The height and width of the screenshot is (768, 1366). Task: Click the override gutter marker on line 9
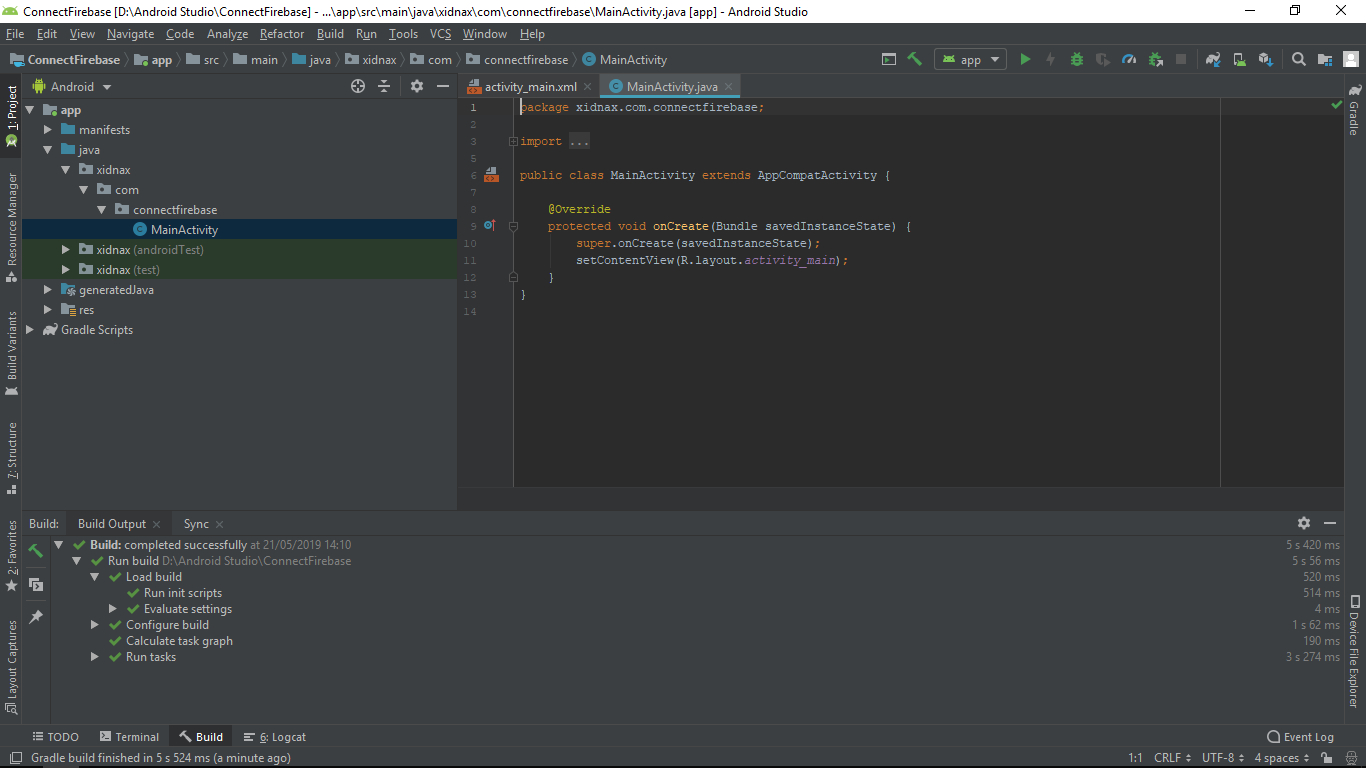tap(490, 225)
